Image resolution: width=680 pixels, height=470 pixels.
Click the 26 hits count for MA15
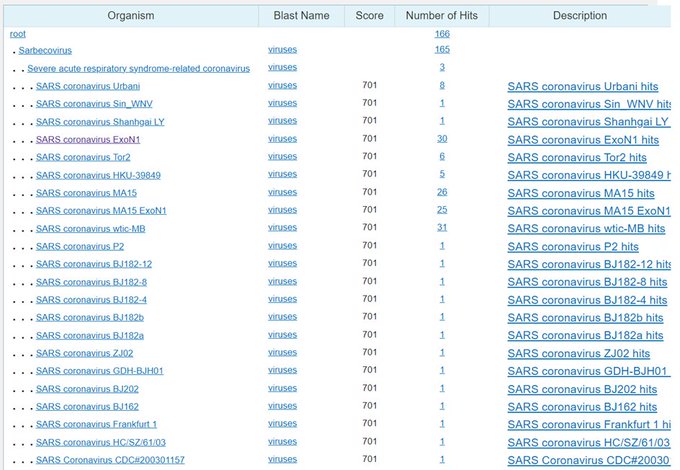[442, 193]
